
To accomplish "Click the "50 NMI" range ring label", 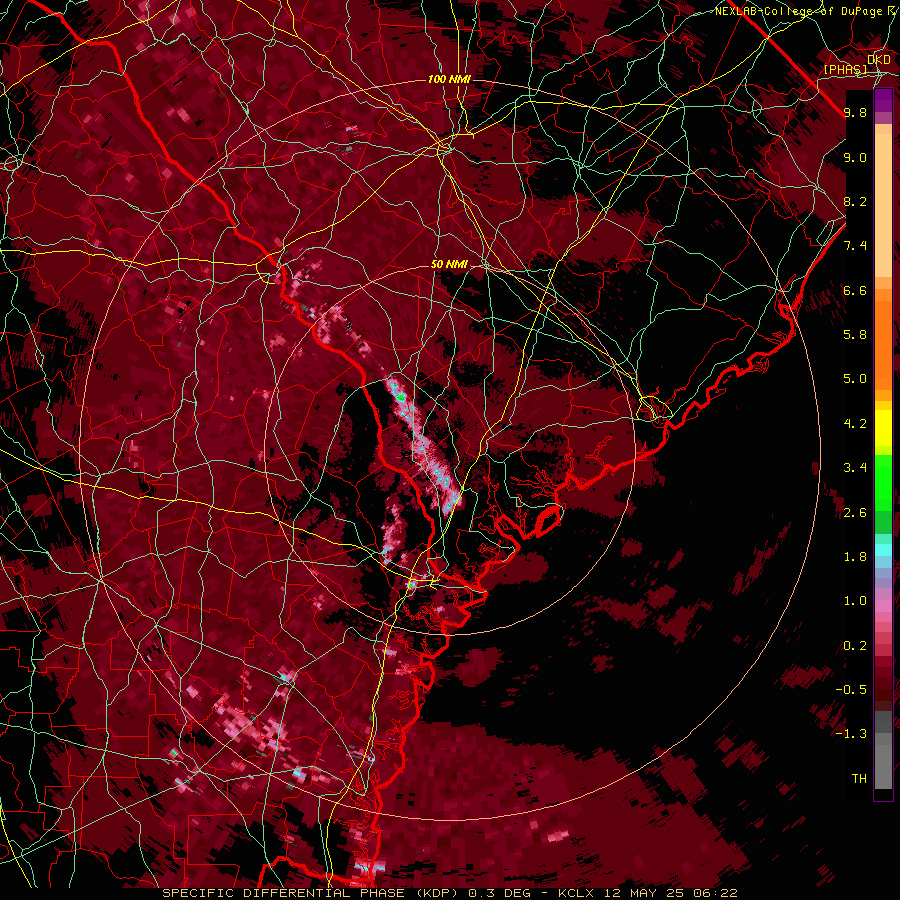I will point(449,264).
